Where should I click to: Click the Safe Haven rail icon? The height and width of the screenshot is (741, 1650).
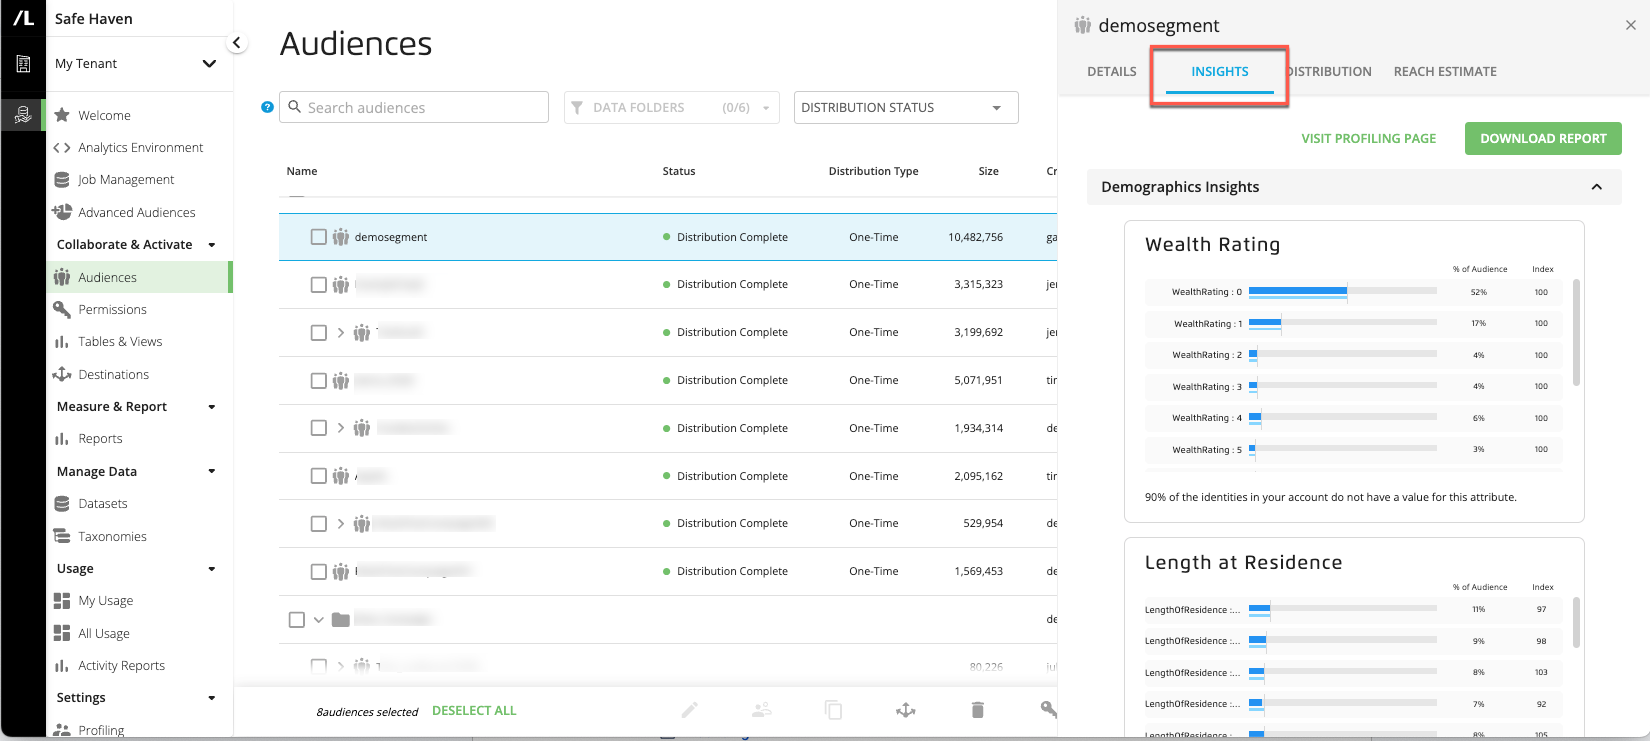pos(23,115)
